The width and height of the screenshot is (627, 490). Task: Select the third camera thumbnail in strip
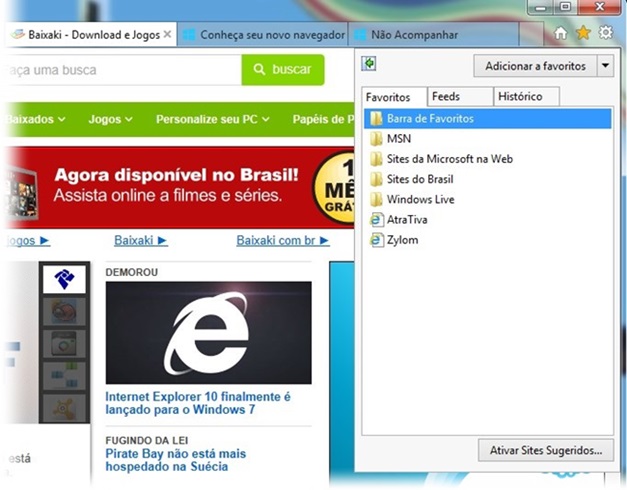tap(64, 344)
